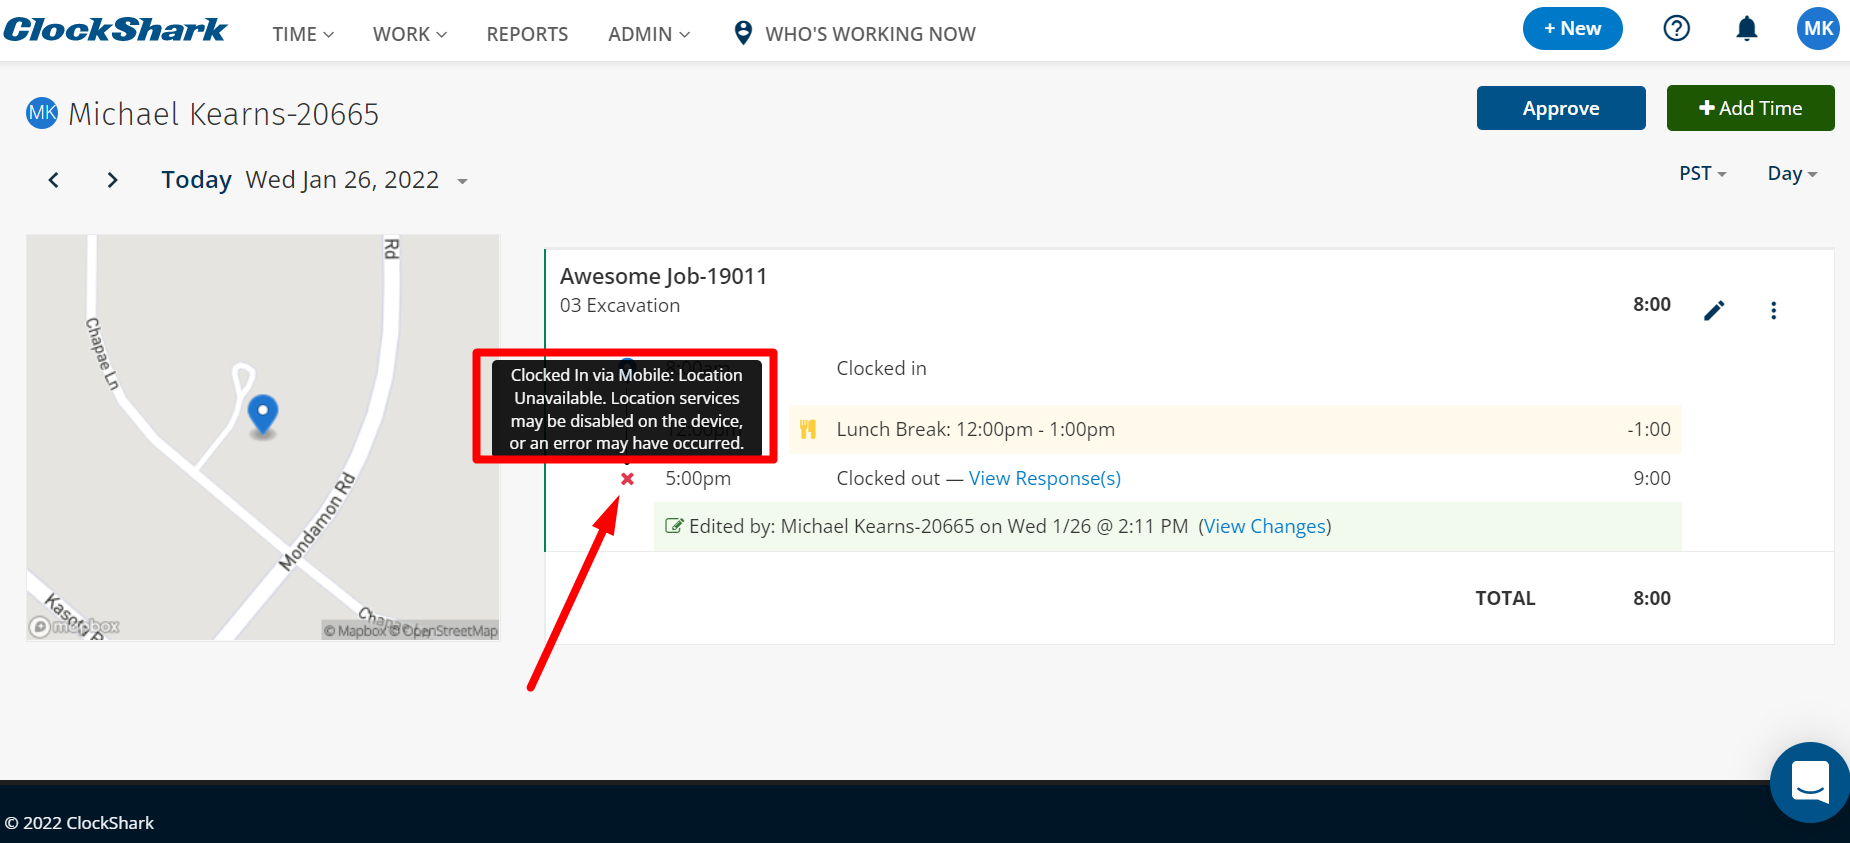Open the help question mark icon

pos(1676,29)
